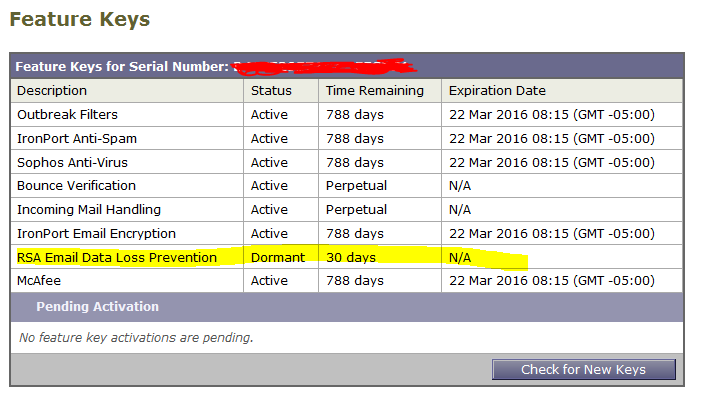Image resolution: width=718 pixels, height=395 pixels.
Task: Click N/A expiration in Incoming Mail Handling row
Action: 460,210
